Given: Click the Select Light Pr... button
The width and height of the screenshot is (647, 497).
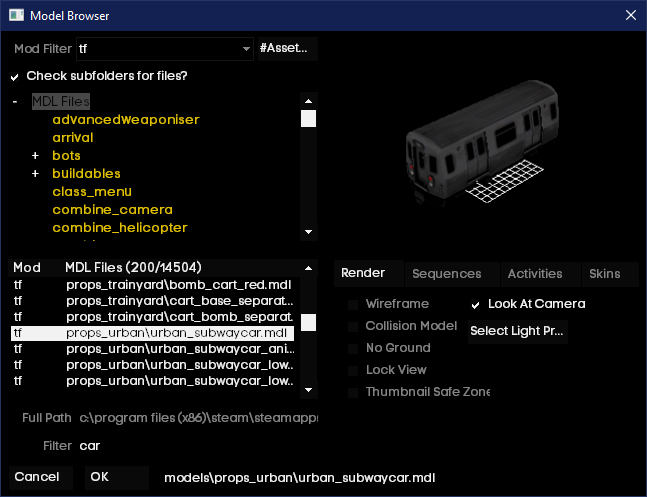Looking at the screenshot, I should (518, 331).
